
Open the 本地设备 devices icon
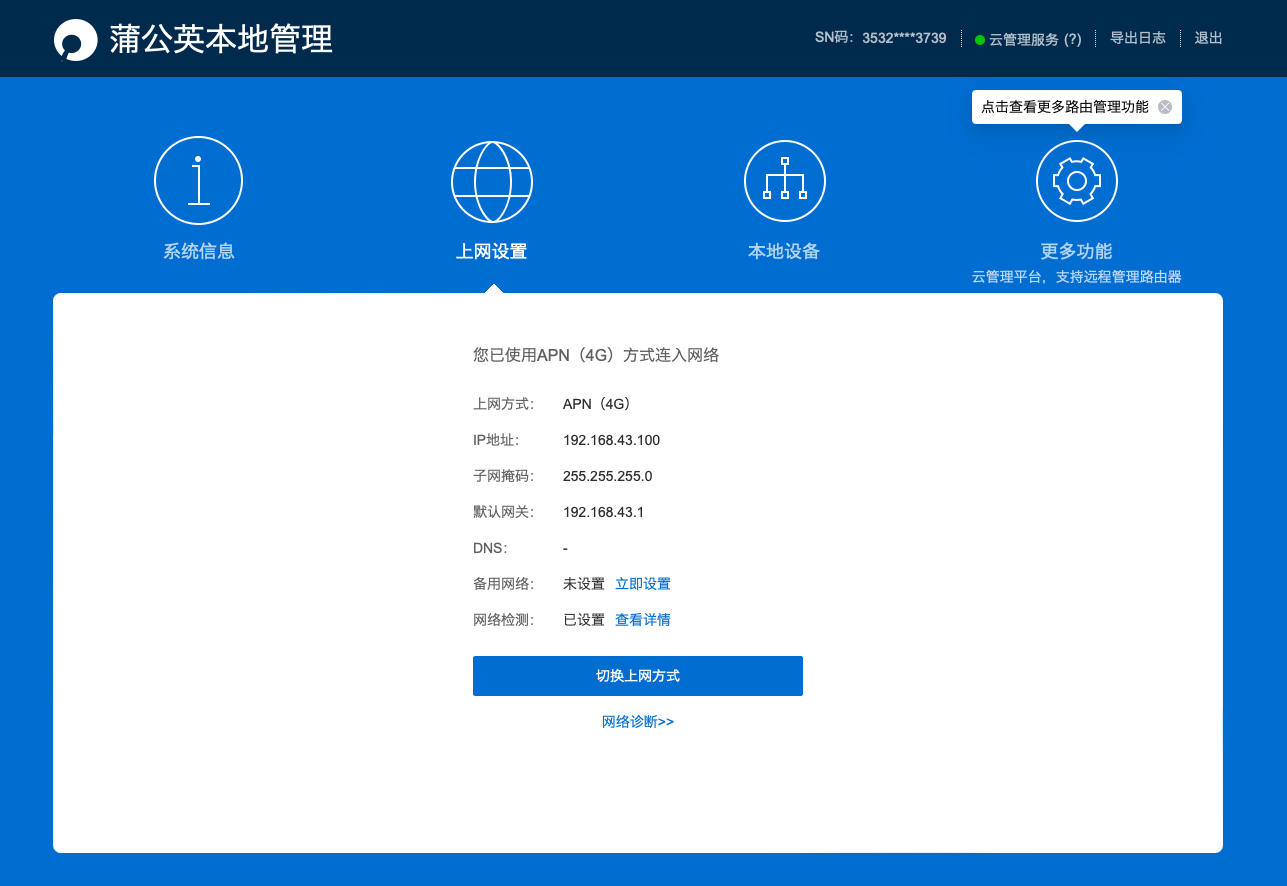click(x=784, y=180)
